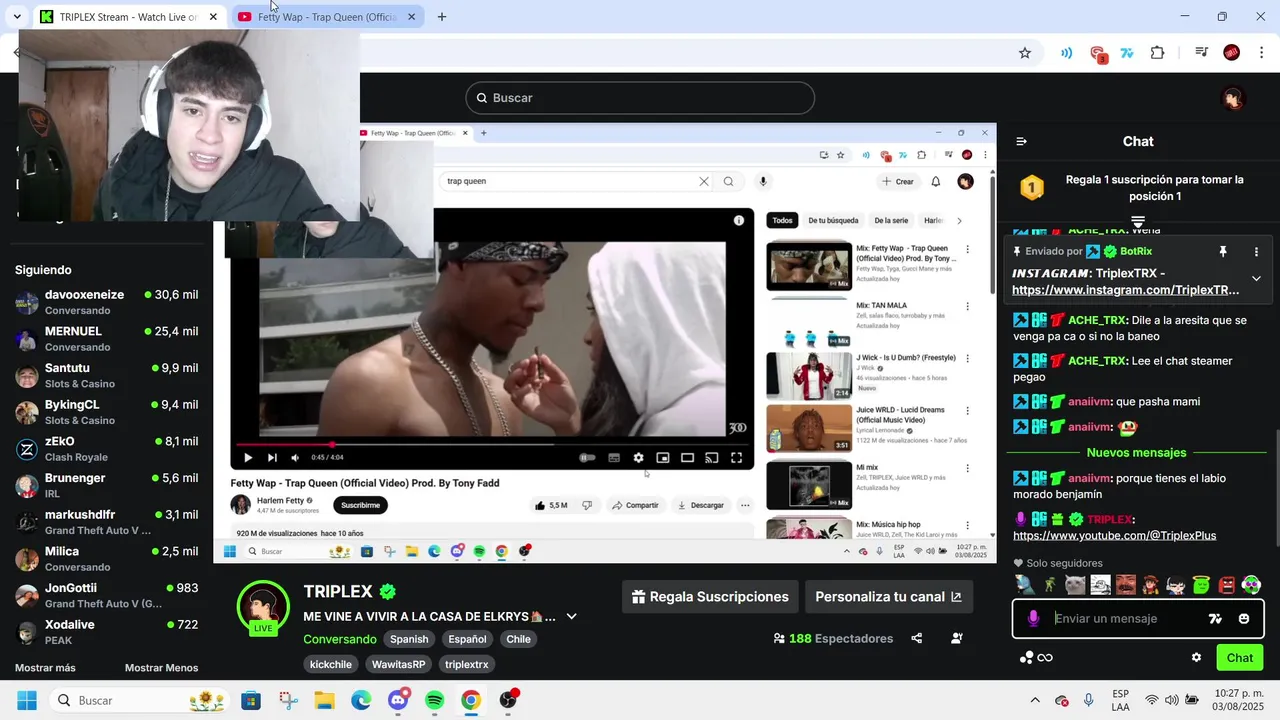1280x720 pixels.
Task: Select the Conversando category link
Action: (x=340, y=639)
